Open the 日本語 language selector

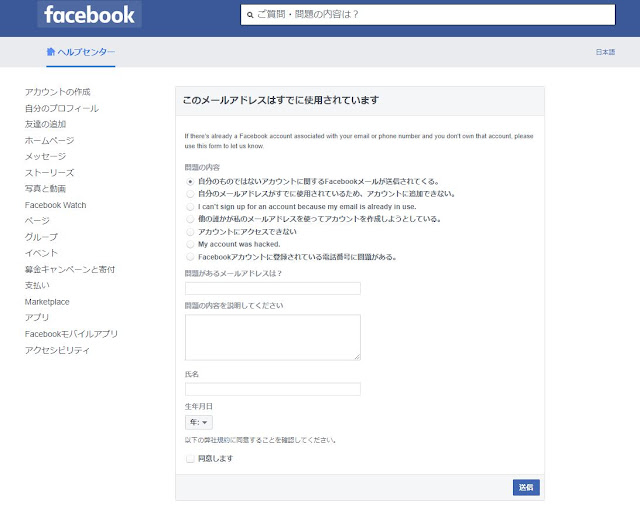click(605, 52)
